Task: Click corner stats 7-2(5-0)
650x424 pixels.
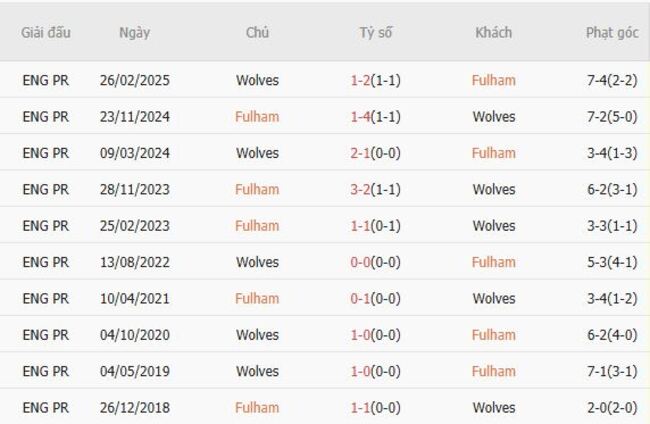Action: point(612,117)
